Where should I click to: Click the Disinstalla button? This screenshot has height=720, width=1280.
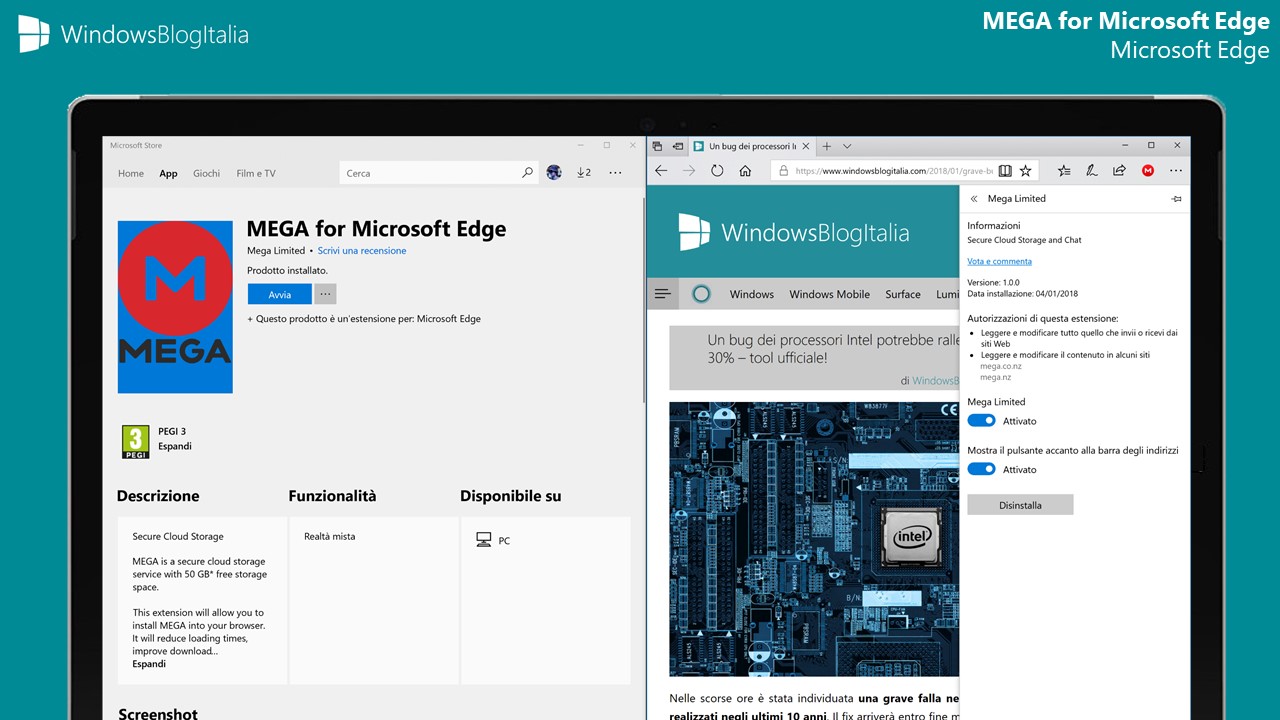(1020, 505)
